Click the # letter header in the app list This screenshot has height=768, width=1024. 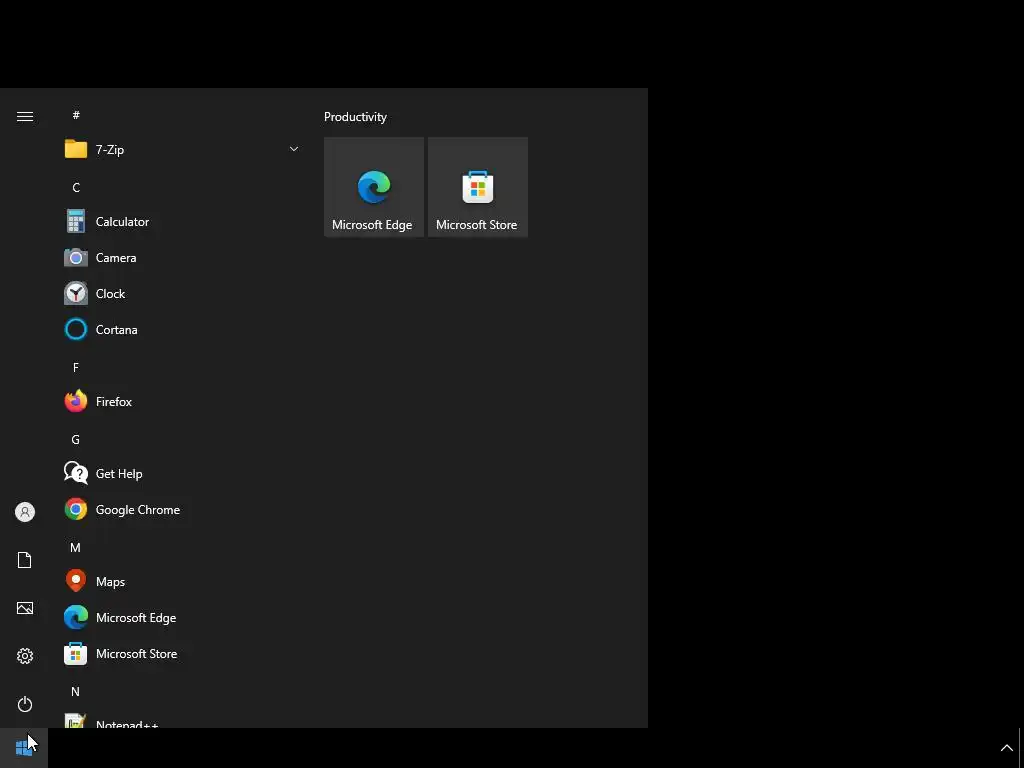(x=76, y=115)
